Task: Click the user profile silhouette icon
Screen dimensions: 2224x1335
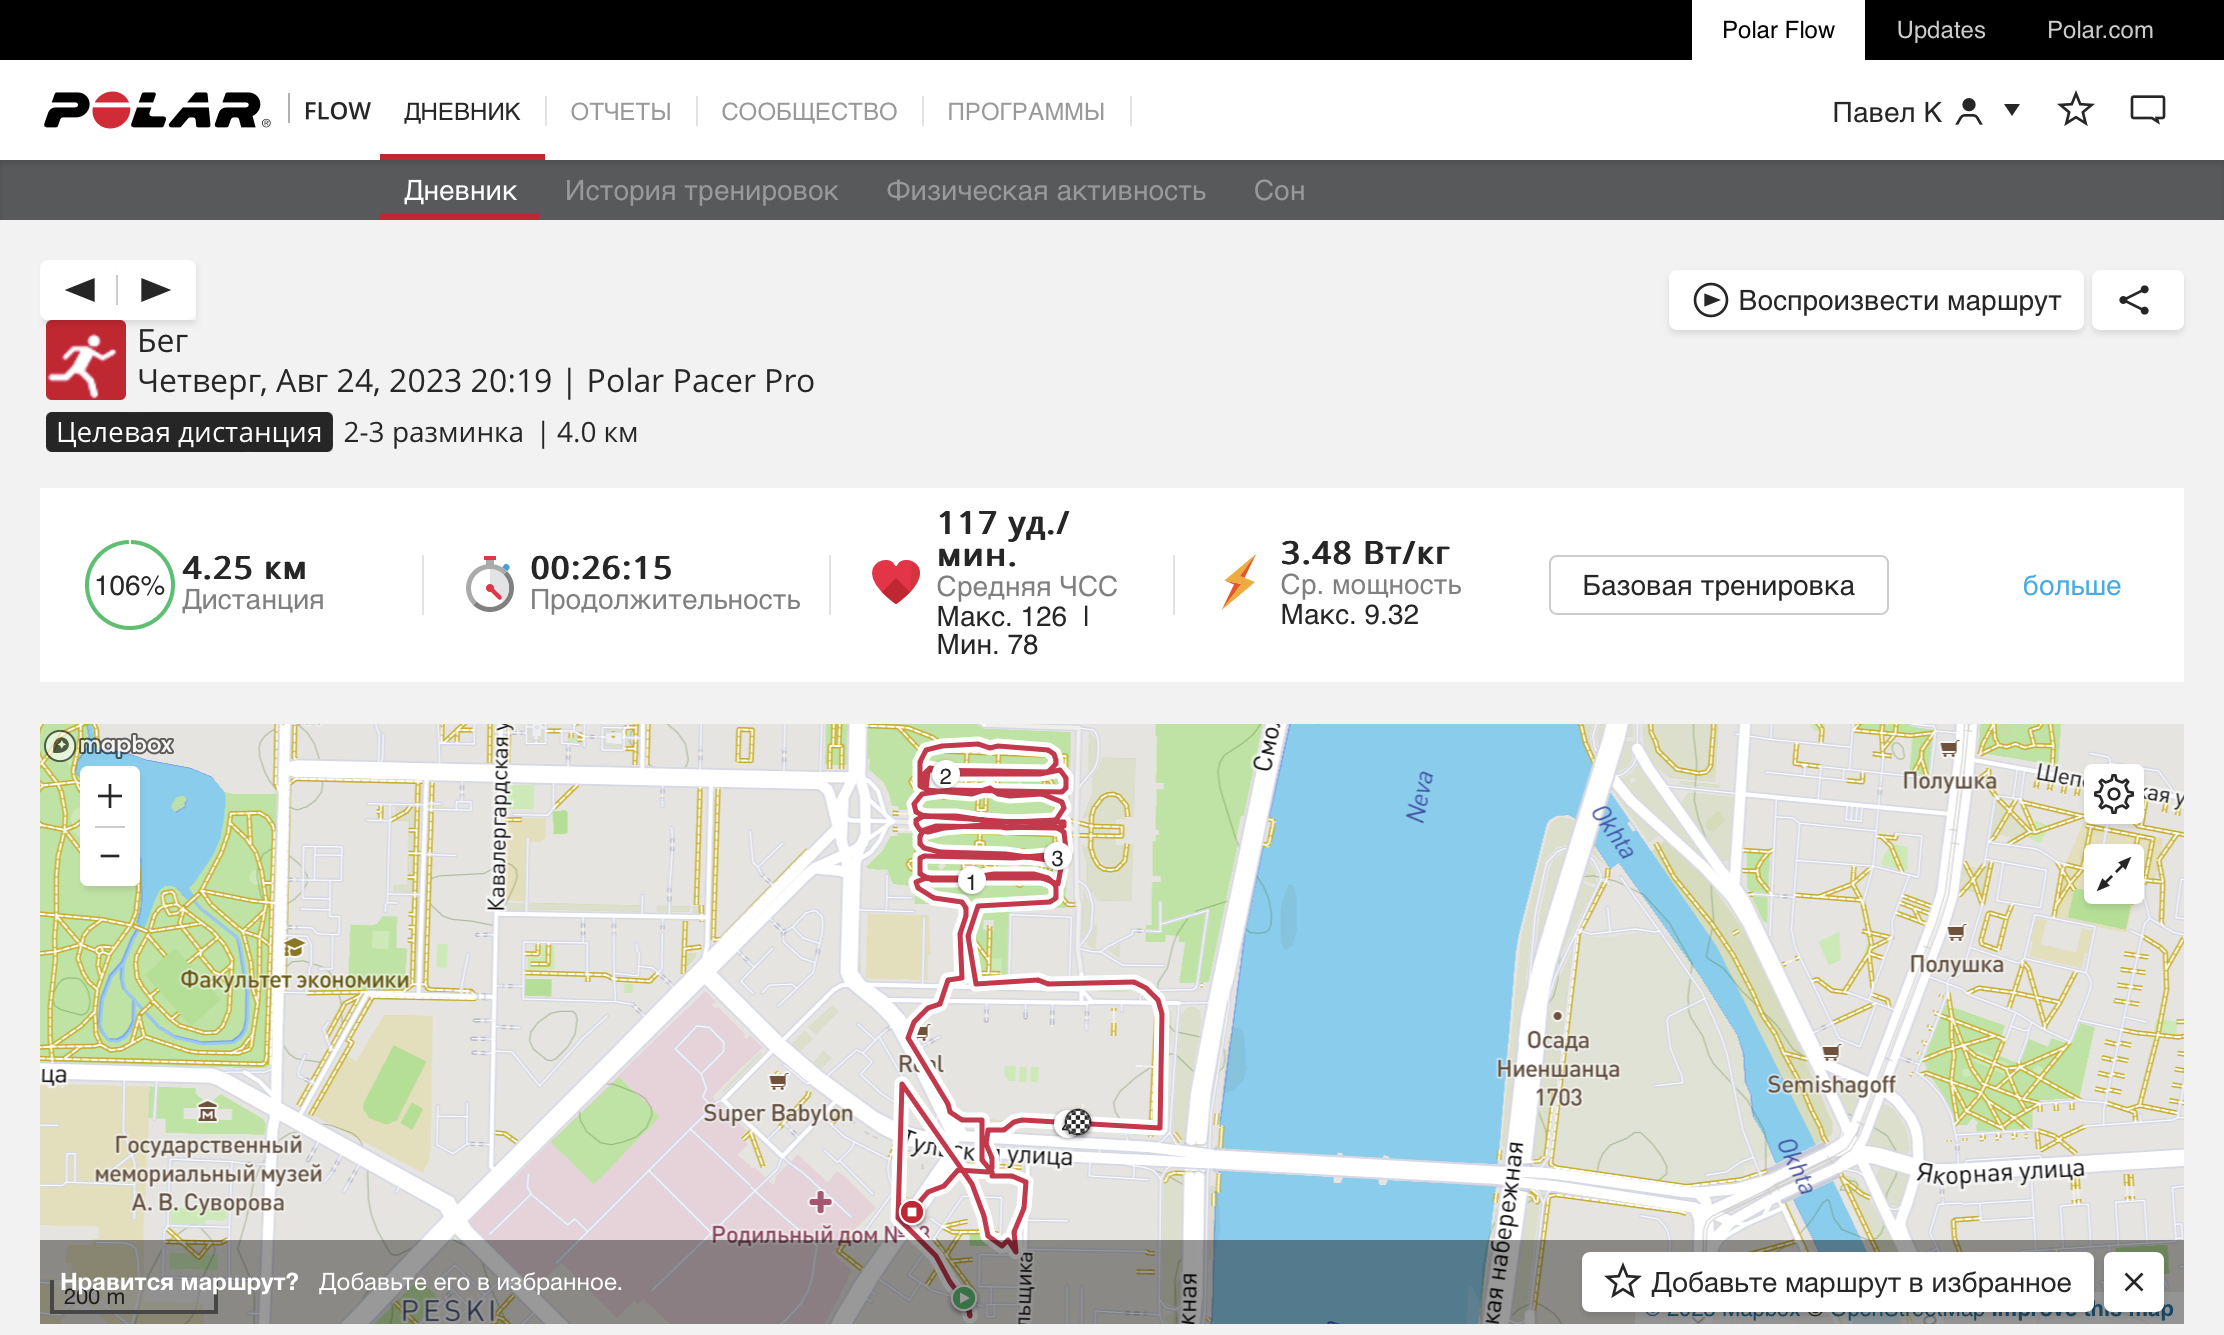Action: tap(1969, 111)
